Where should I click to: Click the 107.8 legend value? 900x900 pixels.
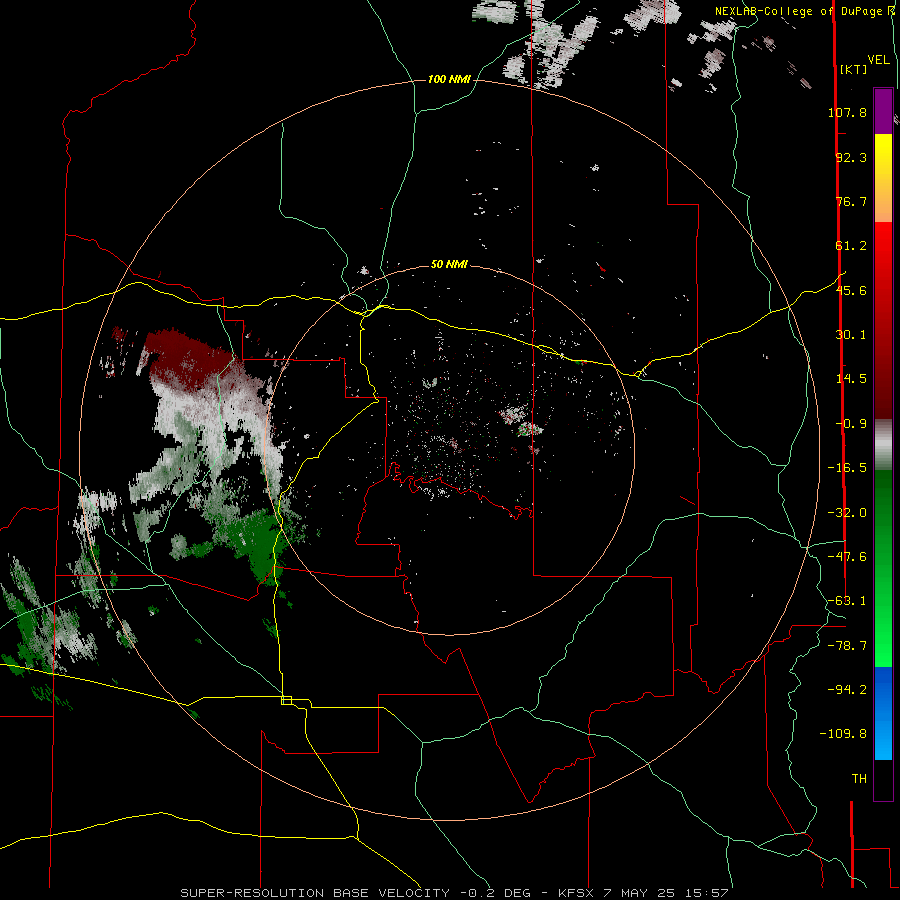point(847,112)
